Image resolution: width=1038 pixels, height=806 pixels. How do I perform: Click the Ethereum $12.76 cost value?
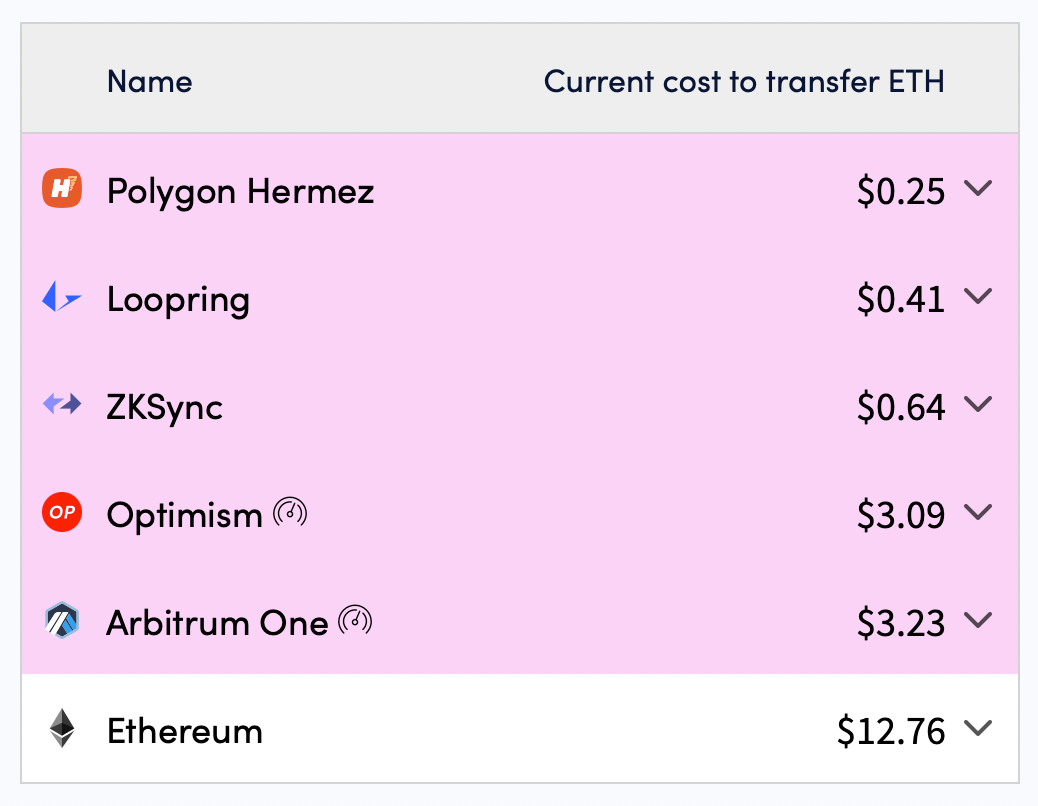pos(891,731)
